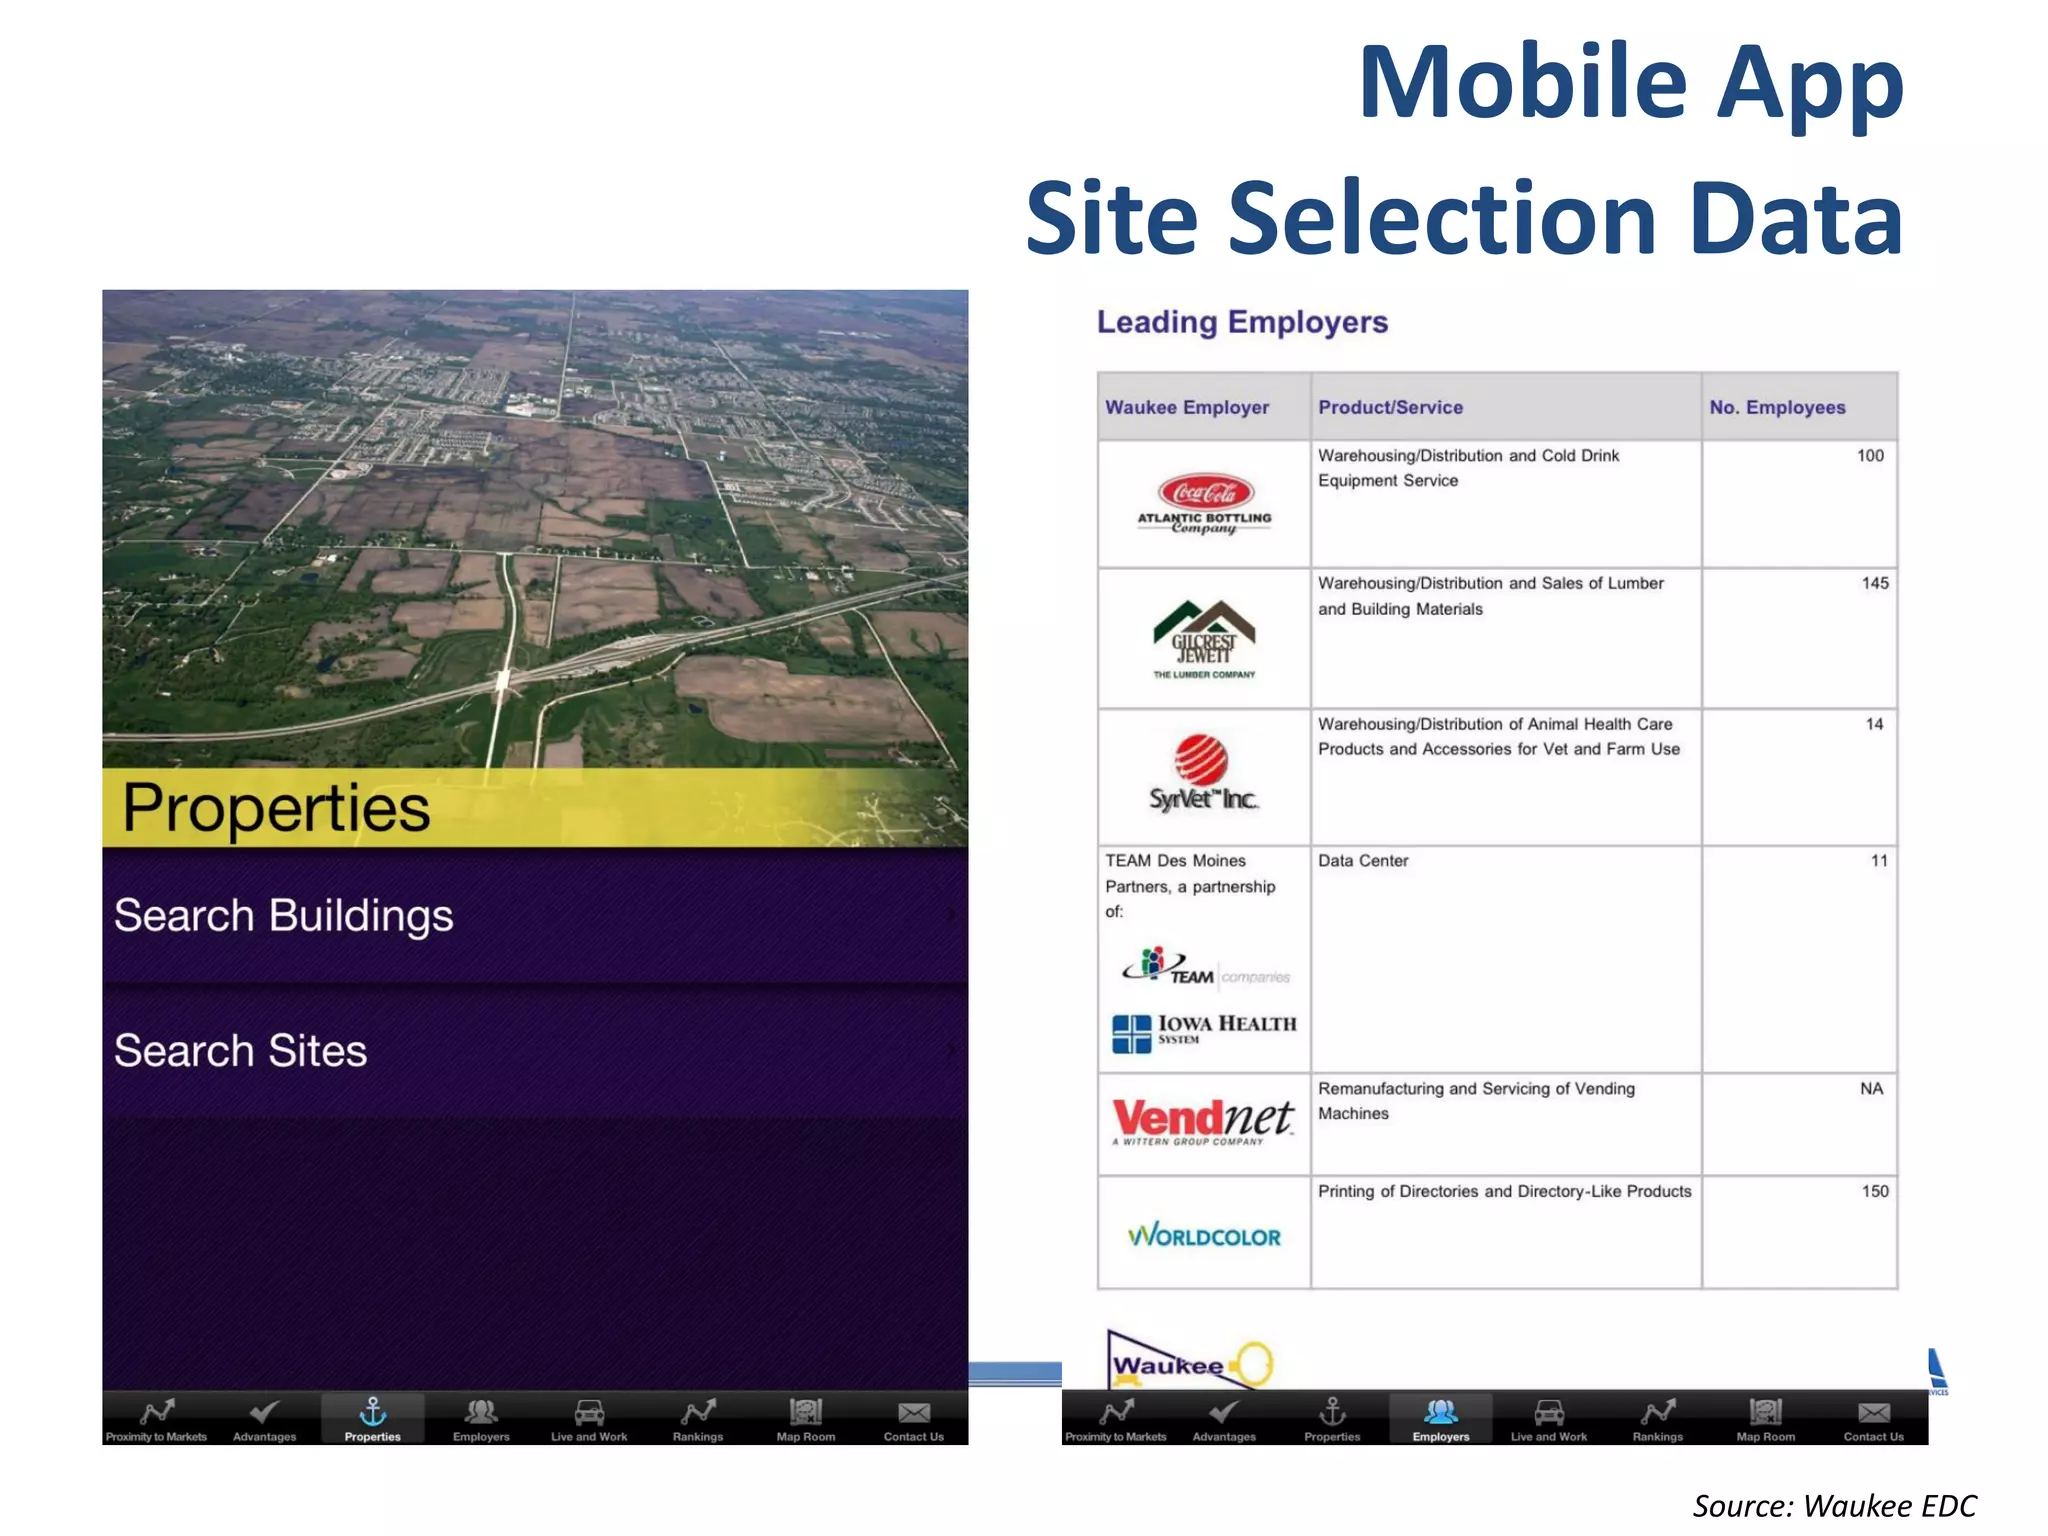Open Rankings chart icon in right app
Viewport: 2048px width, 1536px height.
(x=1658, y=1412)
